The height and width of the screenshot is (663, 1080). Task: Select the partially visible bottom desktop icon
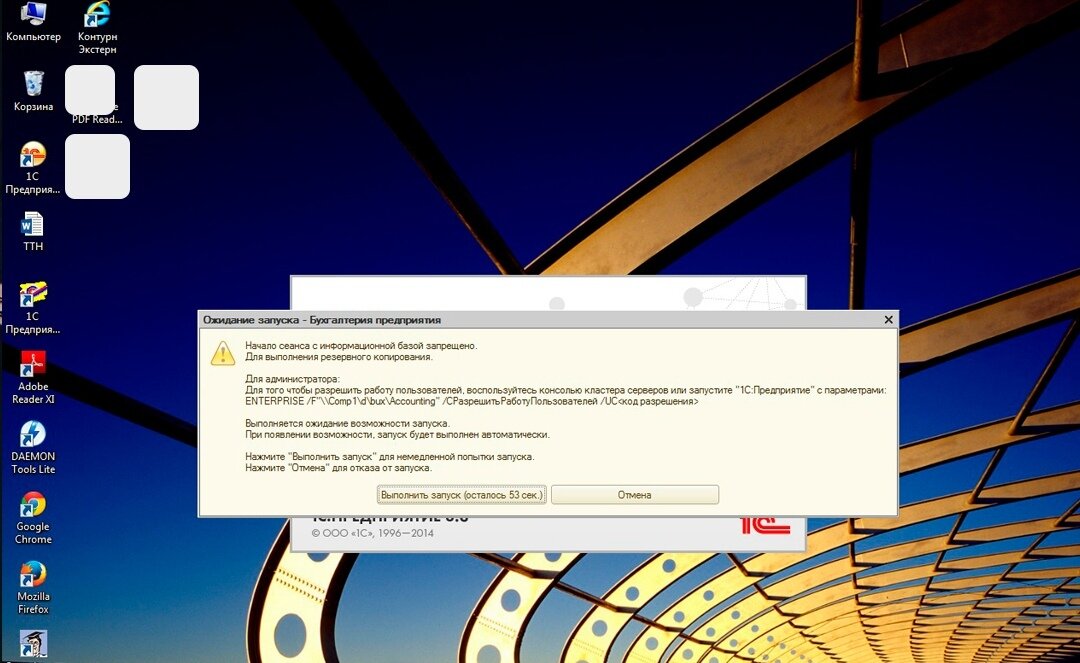pos(32,646)
